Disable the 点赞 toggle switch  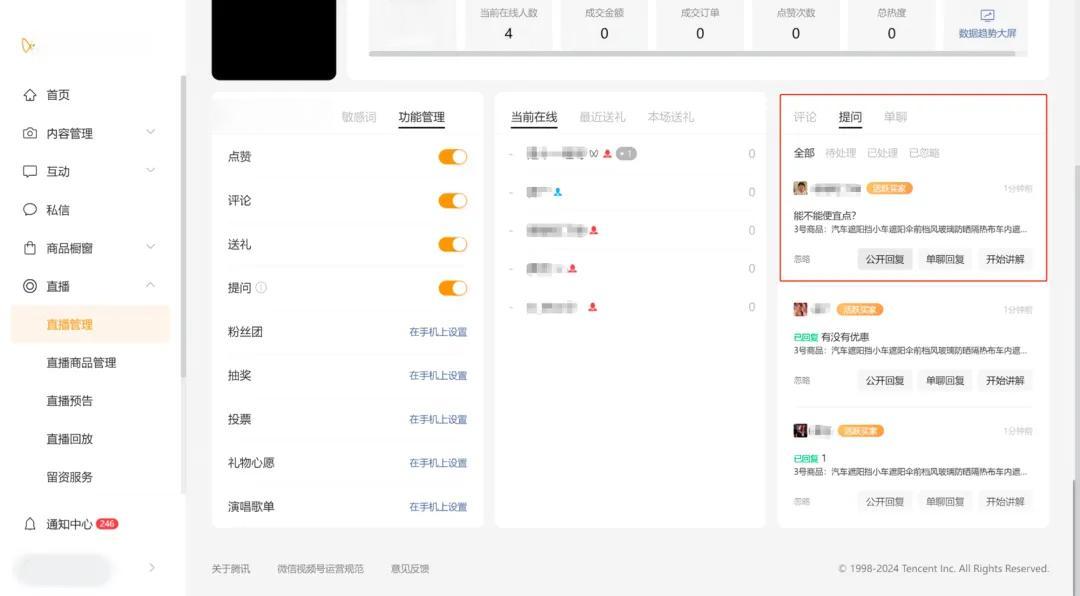[452, 157]
